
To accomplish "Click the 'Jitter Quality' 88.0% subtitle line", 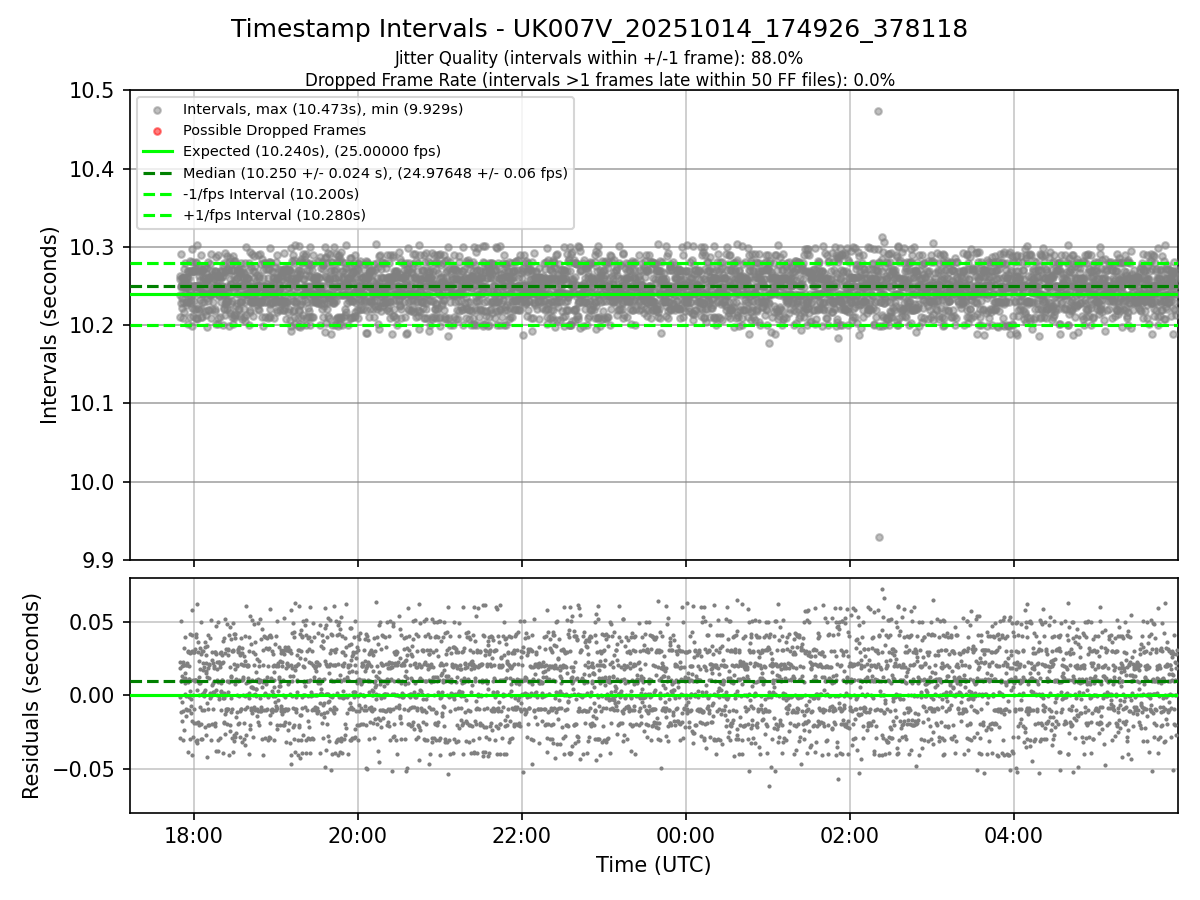I will [x=599, y=58].
